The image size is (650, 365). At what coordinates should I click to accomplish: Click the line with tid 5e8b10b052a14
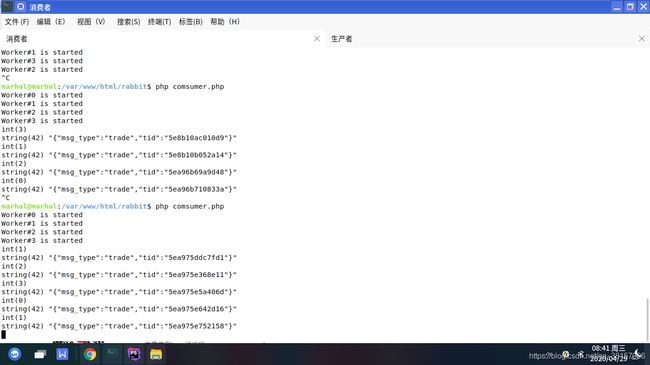point(119,155)
